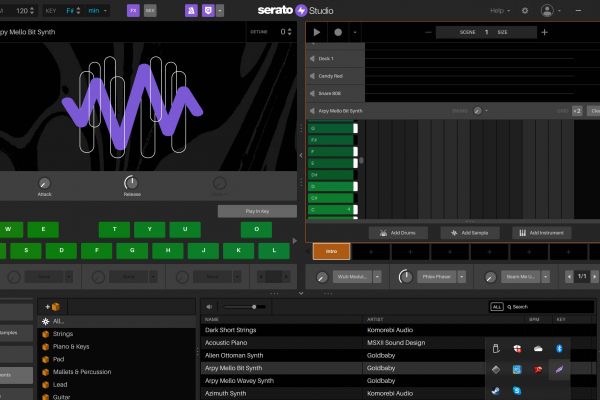The image size is (600, 400).
Task: Click Add Sample button
Action: pyautogui.click(x=470, y=233)
